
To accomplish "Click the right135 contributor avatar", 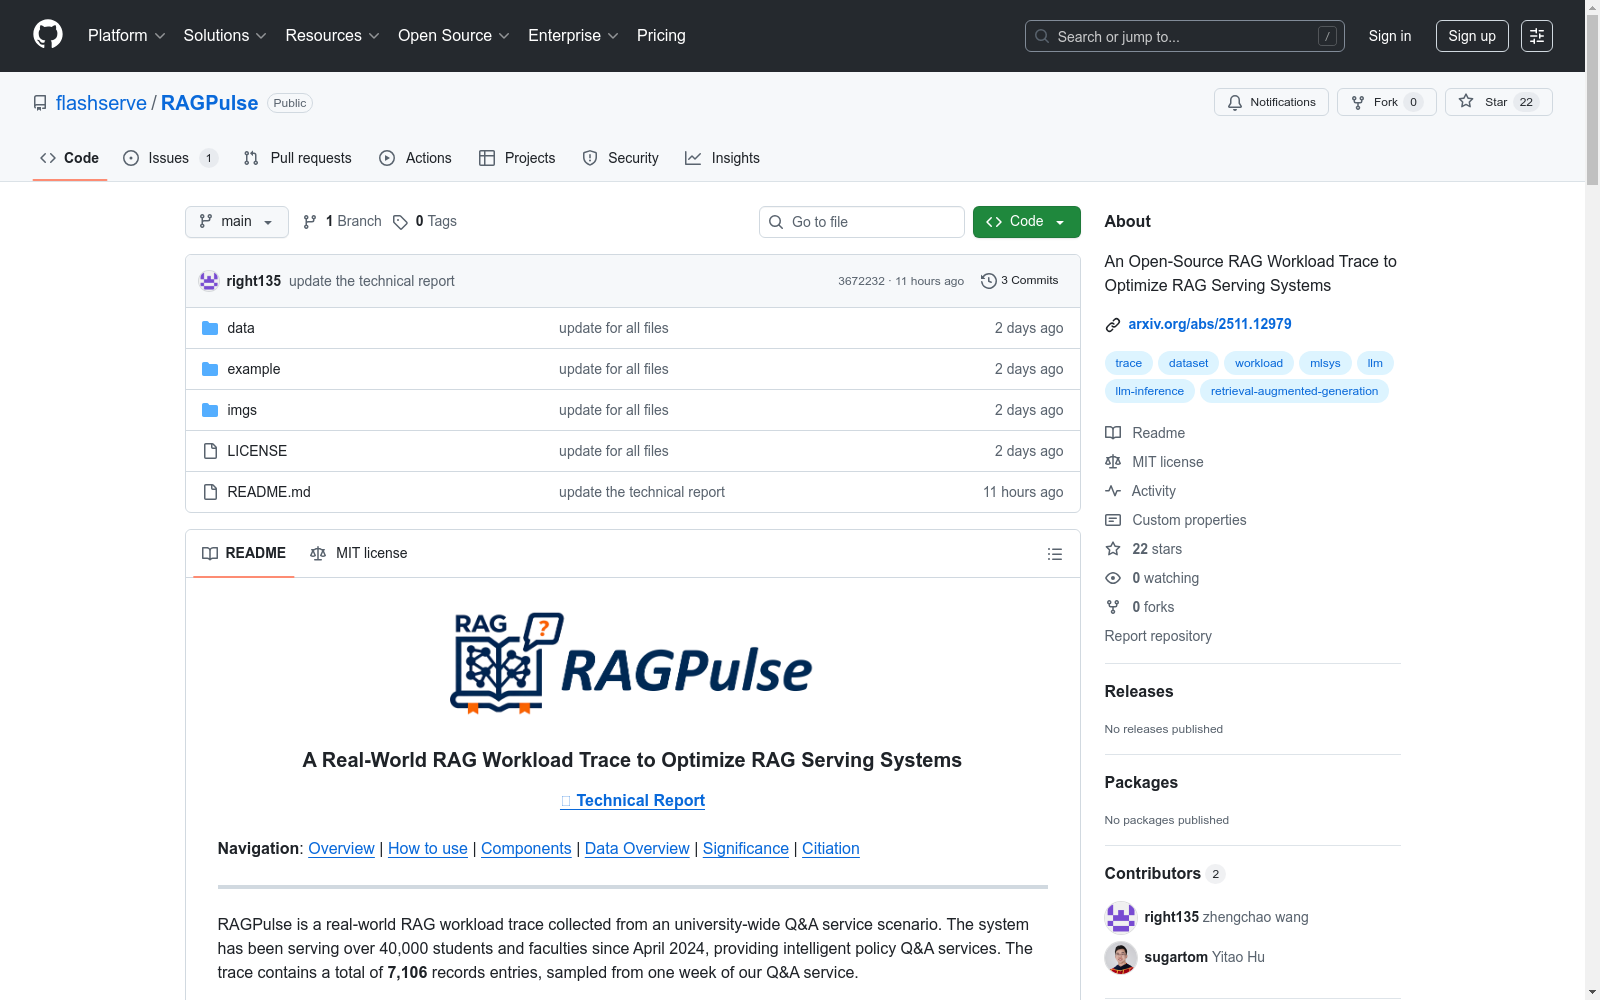I will coord(1121,917).
